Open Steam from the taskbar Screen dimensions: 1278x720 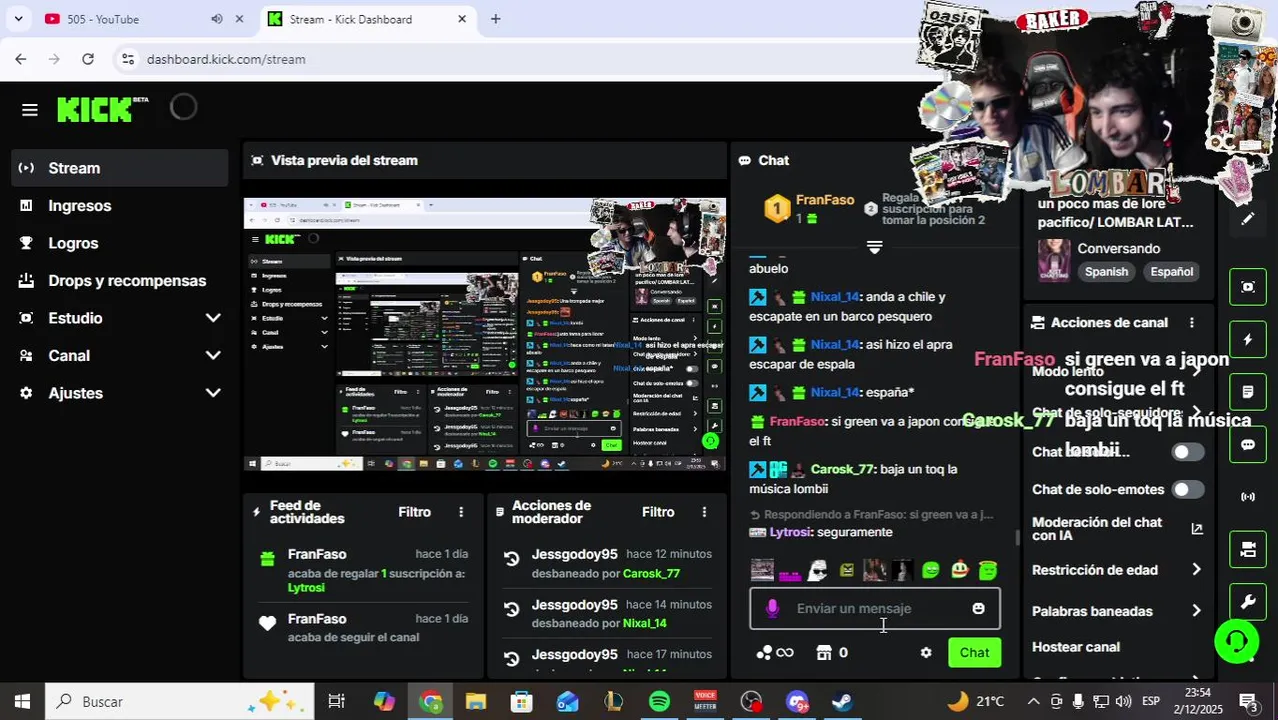coord(842,702)
